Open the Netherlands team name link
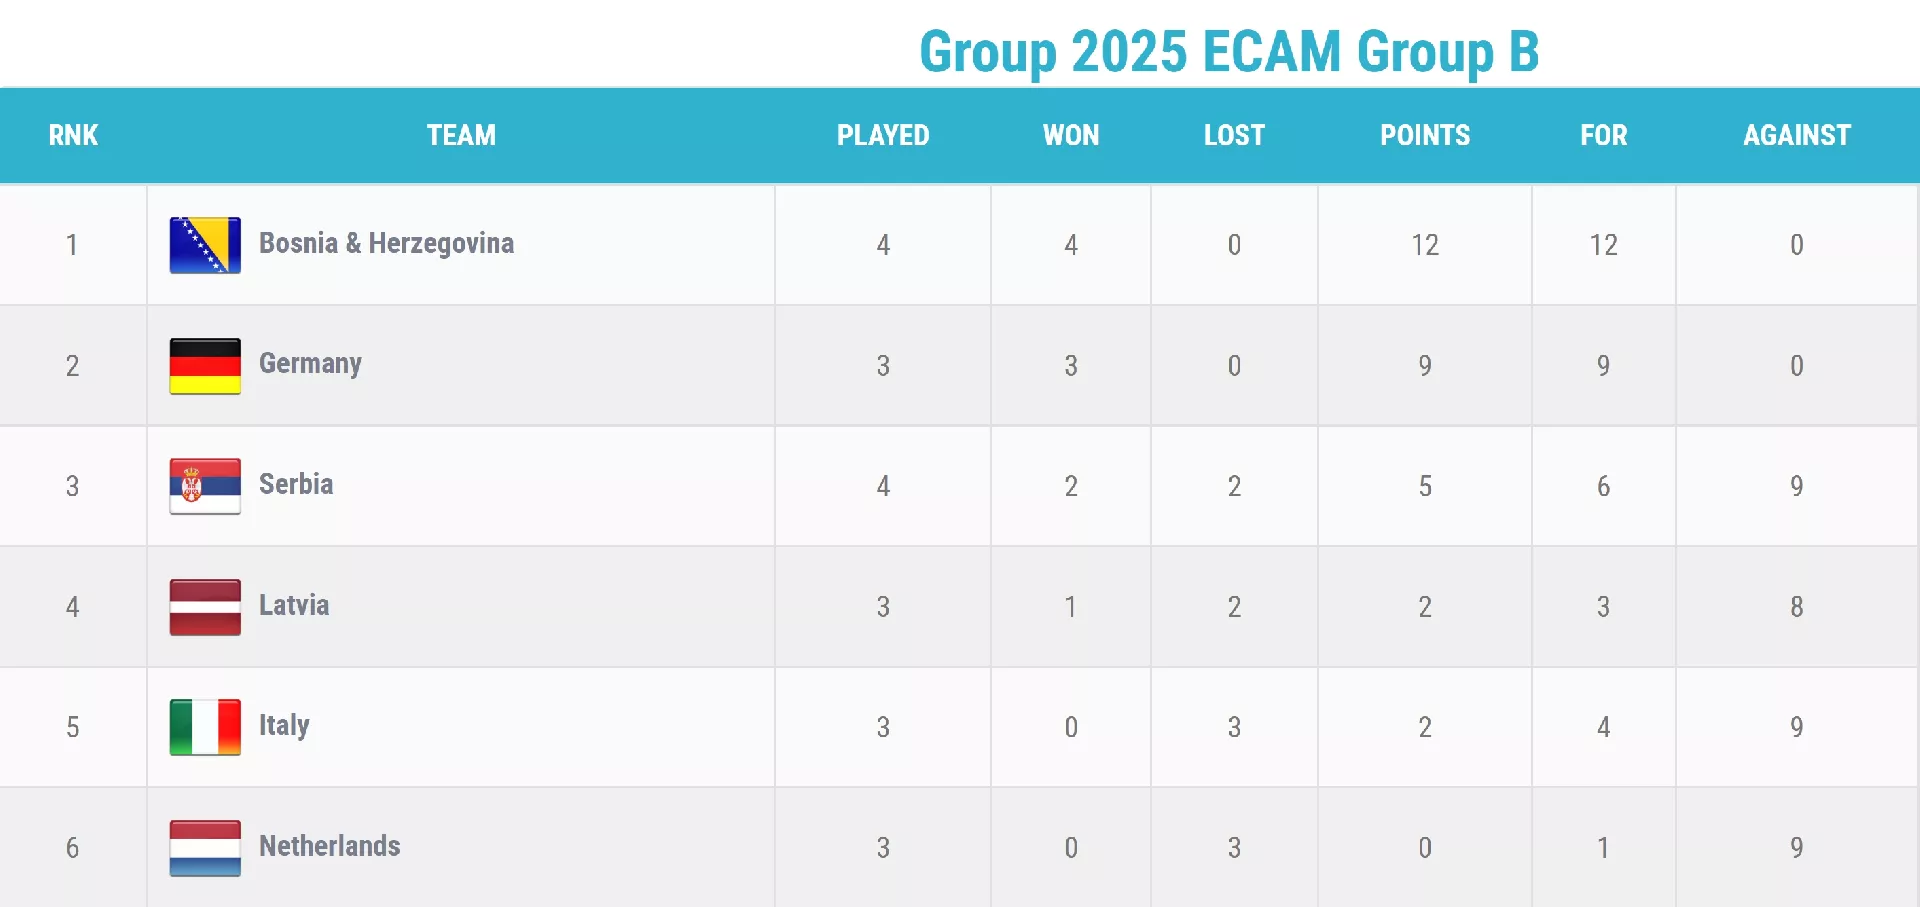Viewport: 1920px width, 907px height. coord(330,846)
